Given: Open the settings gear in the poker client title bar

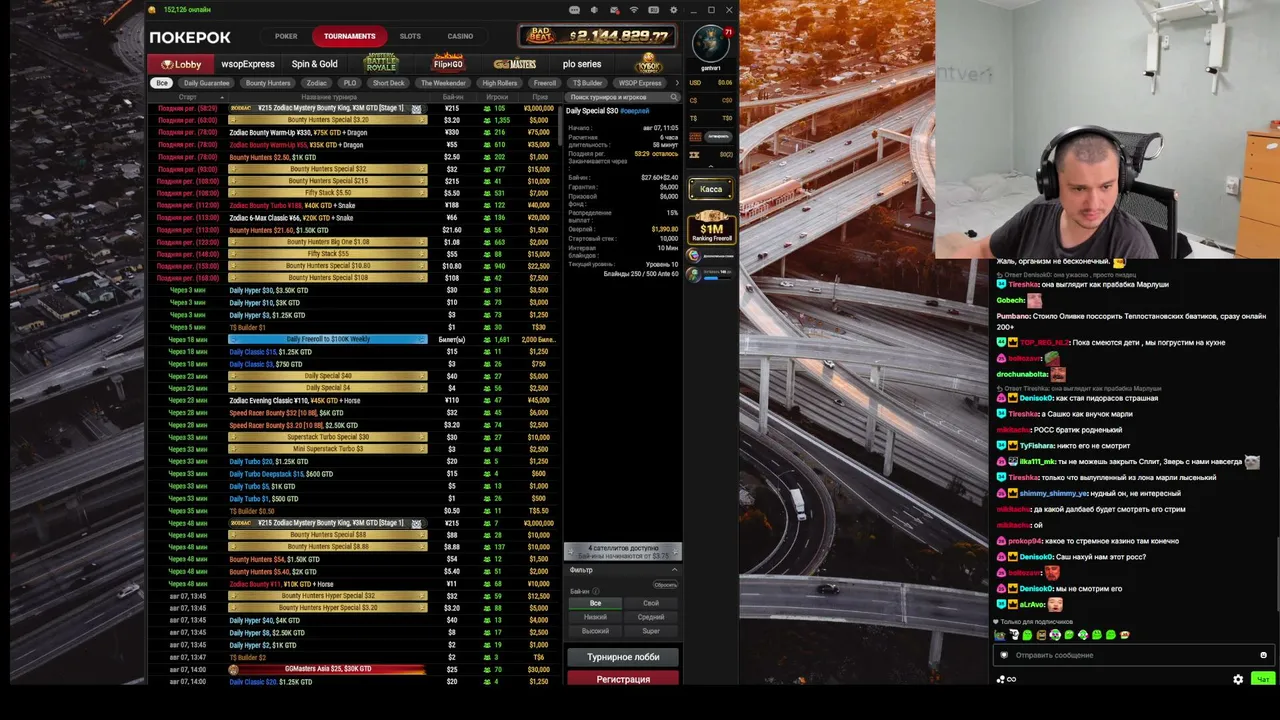Looking at the screenshot, I should 673,10.
